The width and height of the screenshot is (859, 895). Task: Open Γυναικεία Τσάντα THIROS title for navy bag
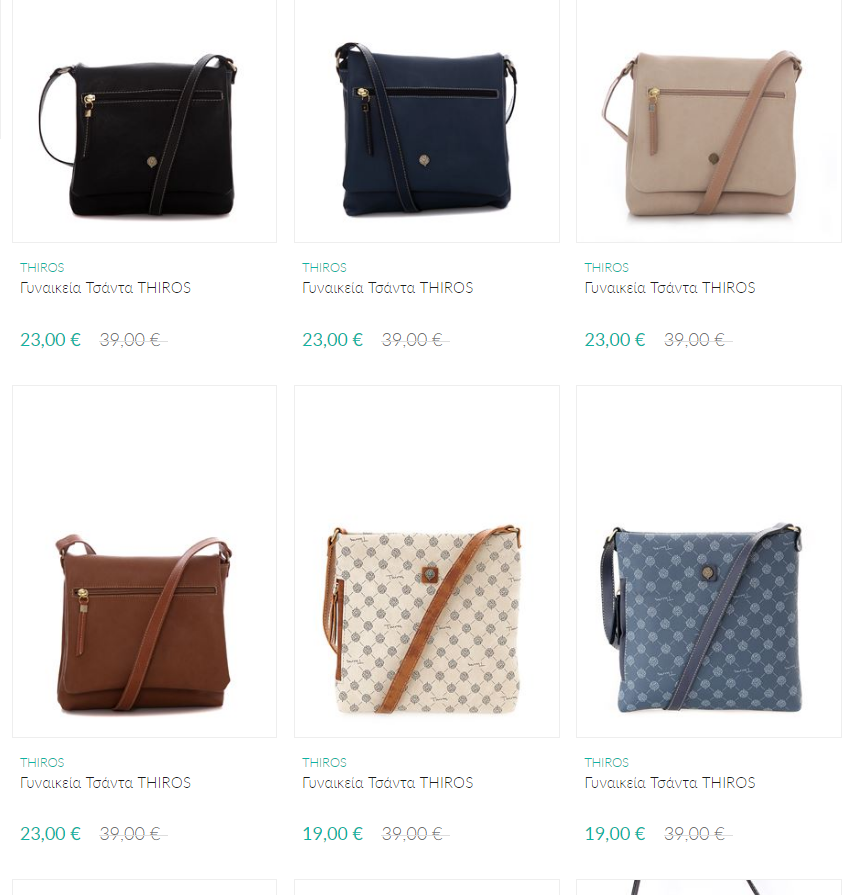[388, 288]
